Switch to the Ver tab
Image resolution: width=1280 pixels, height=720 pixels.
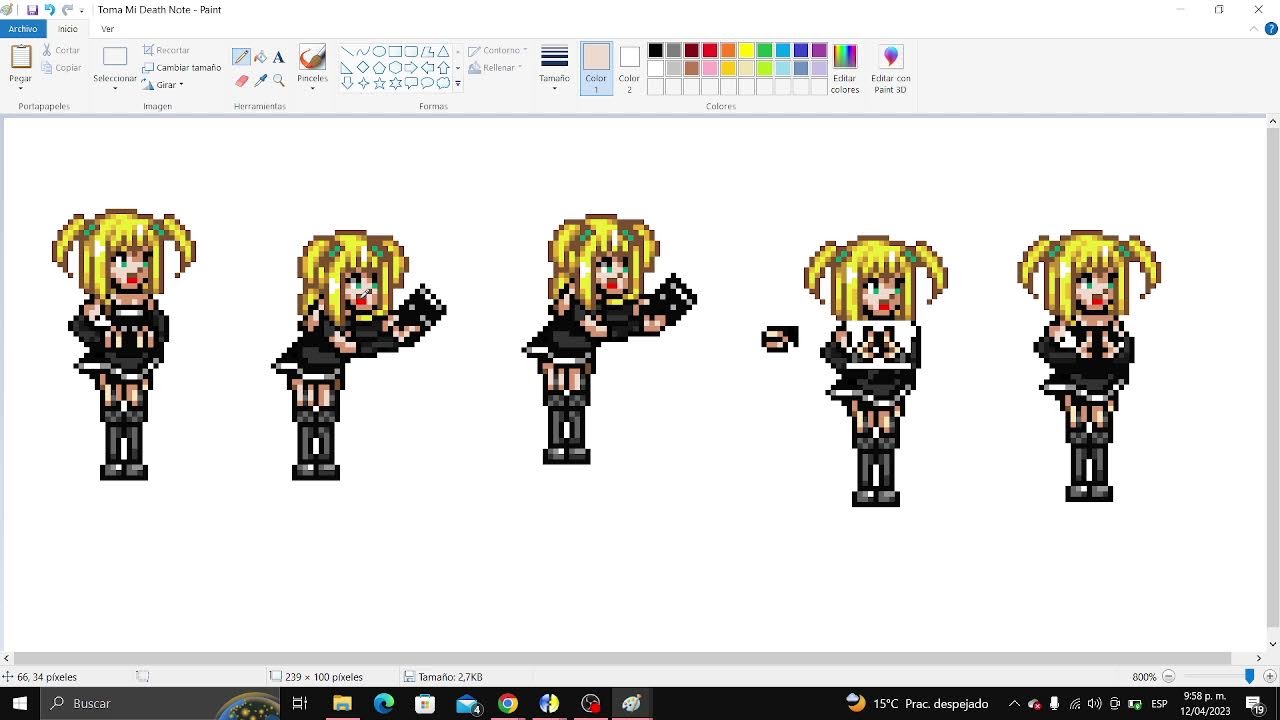click(x=107, y=29)
